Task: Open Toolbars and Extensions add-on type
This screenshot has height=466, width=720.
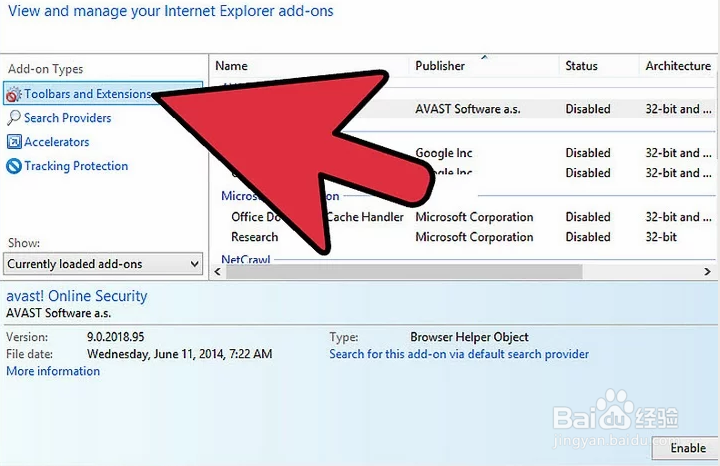Action: tap(103, 94)
